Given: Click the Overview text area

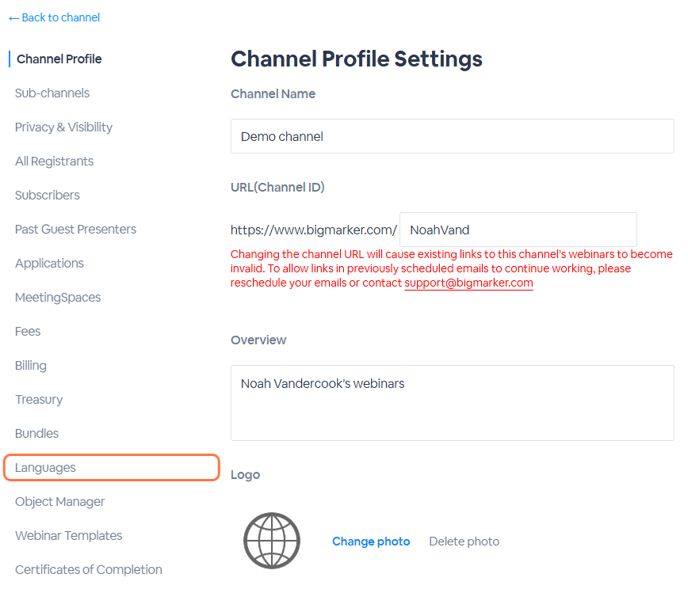Looking at the screenshot, I should point(452,403).
